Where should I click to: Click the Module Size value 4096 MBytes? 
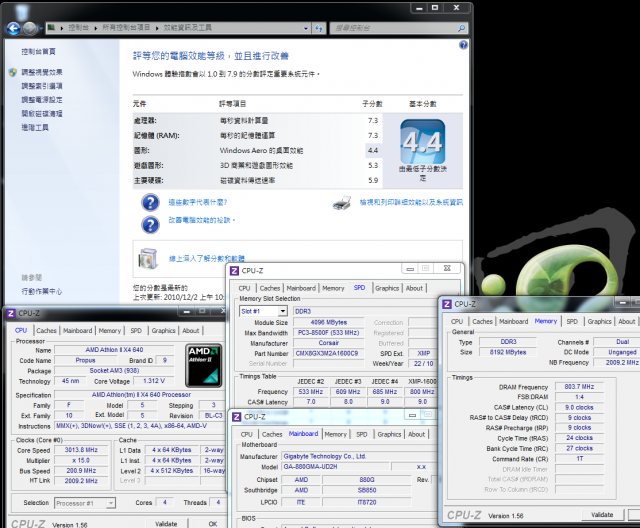click(x=329, y=322)
